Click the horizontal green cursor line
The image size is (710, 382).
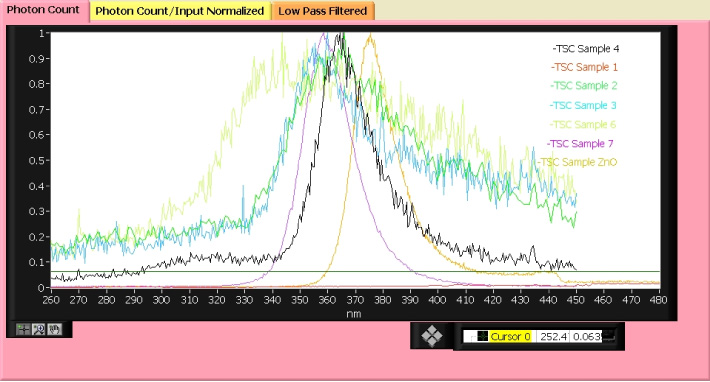[355, 272]
